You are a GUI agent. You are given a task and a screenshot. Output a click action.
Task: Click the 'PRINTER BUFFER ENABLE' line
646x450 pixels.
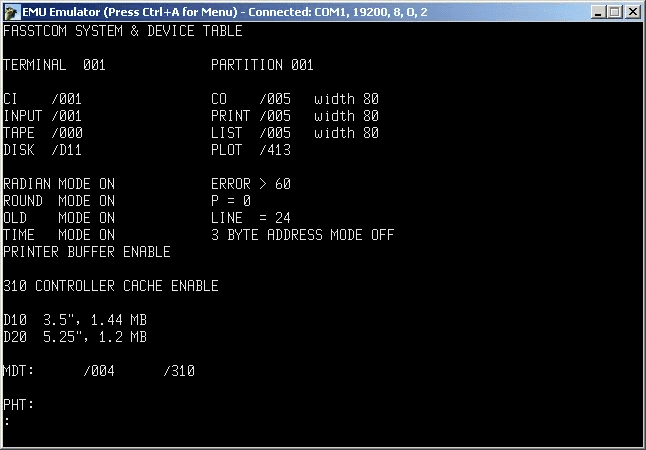point(87,252)
